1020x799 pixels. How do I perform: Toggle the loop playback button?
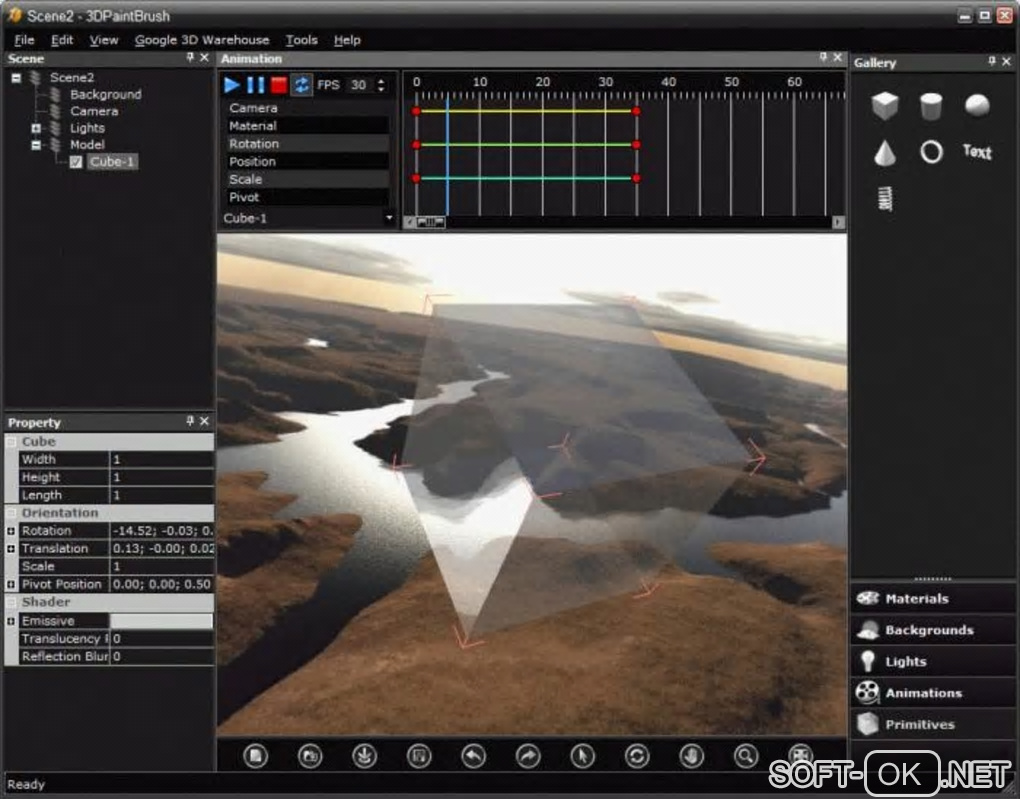(302, 85)
